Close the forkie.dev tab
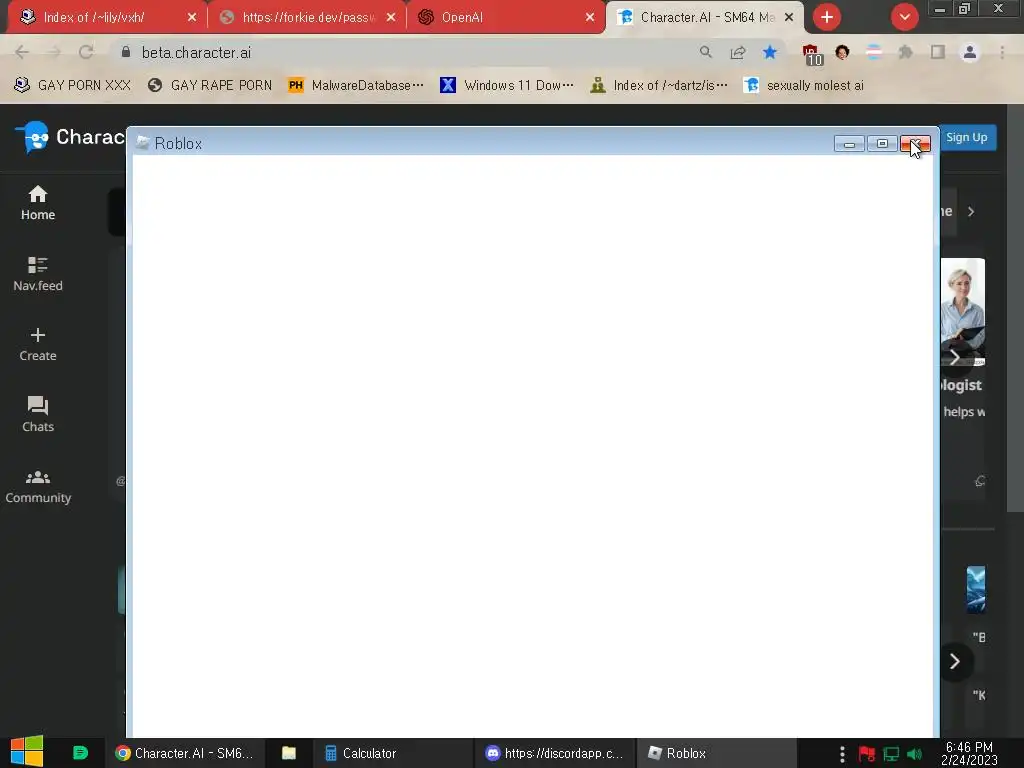1024x768 pixels. pos(391,18)
